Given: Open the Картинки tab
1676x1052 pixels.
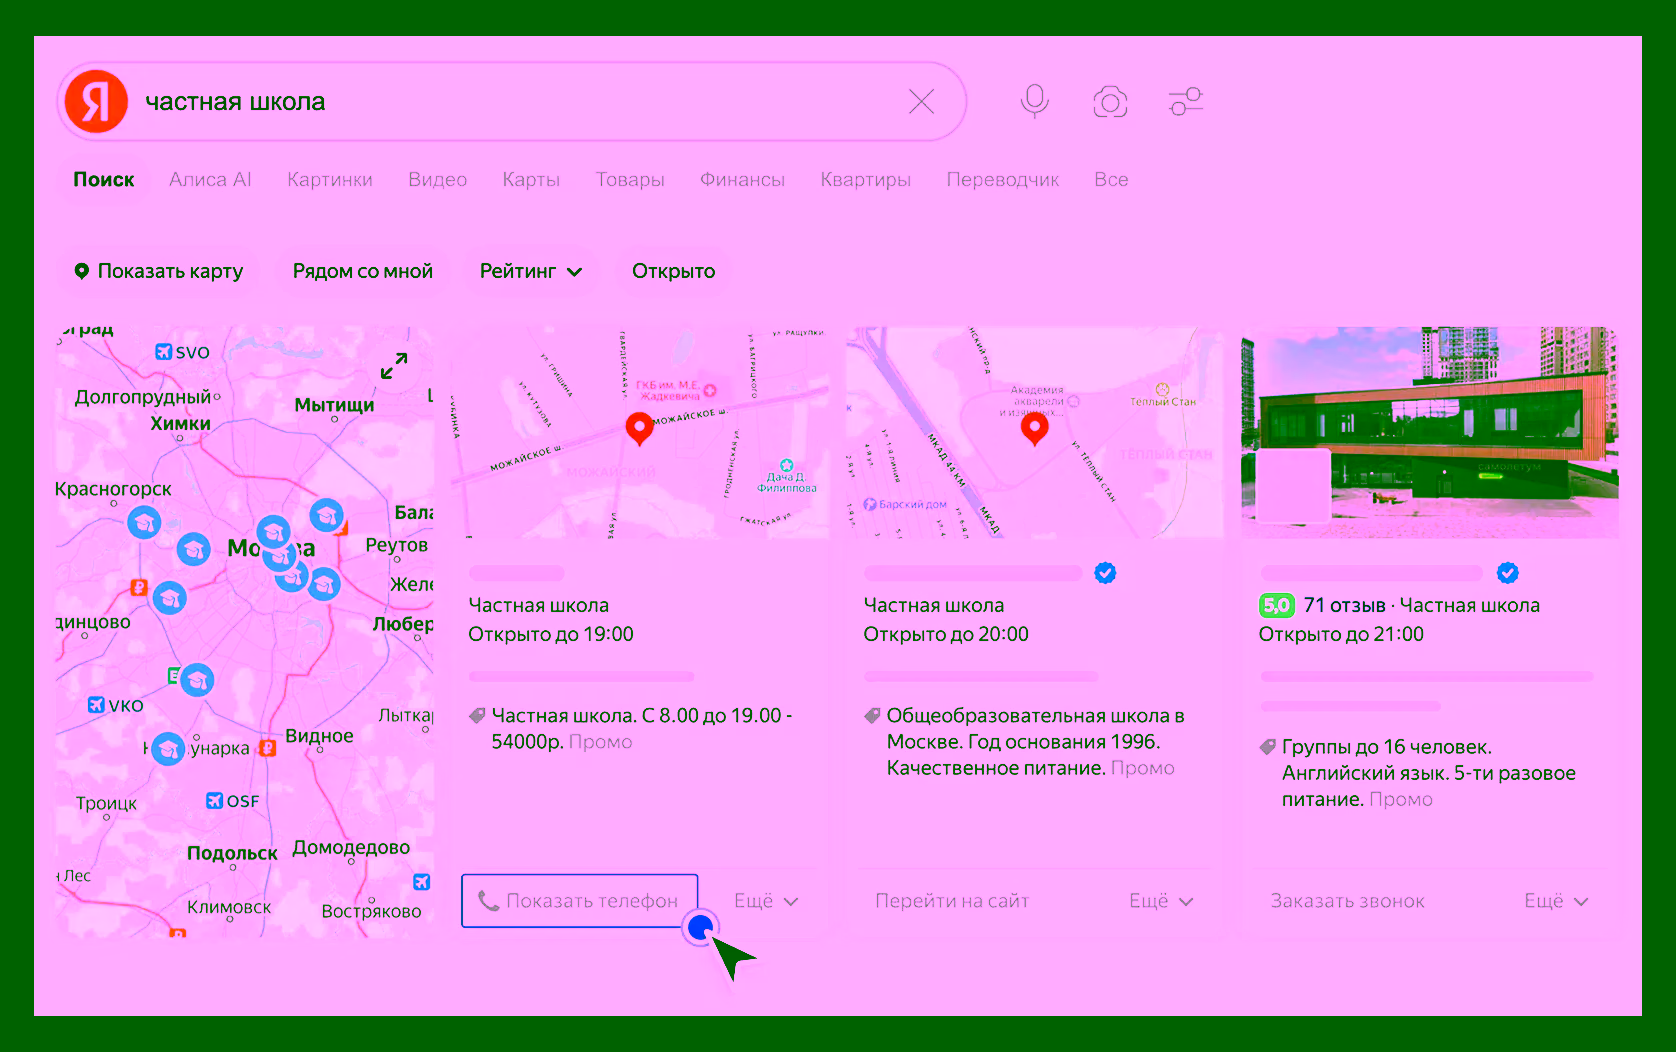Looking at the screenshot, I should coord(330,180).
